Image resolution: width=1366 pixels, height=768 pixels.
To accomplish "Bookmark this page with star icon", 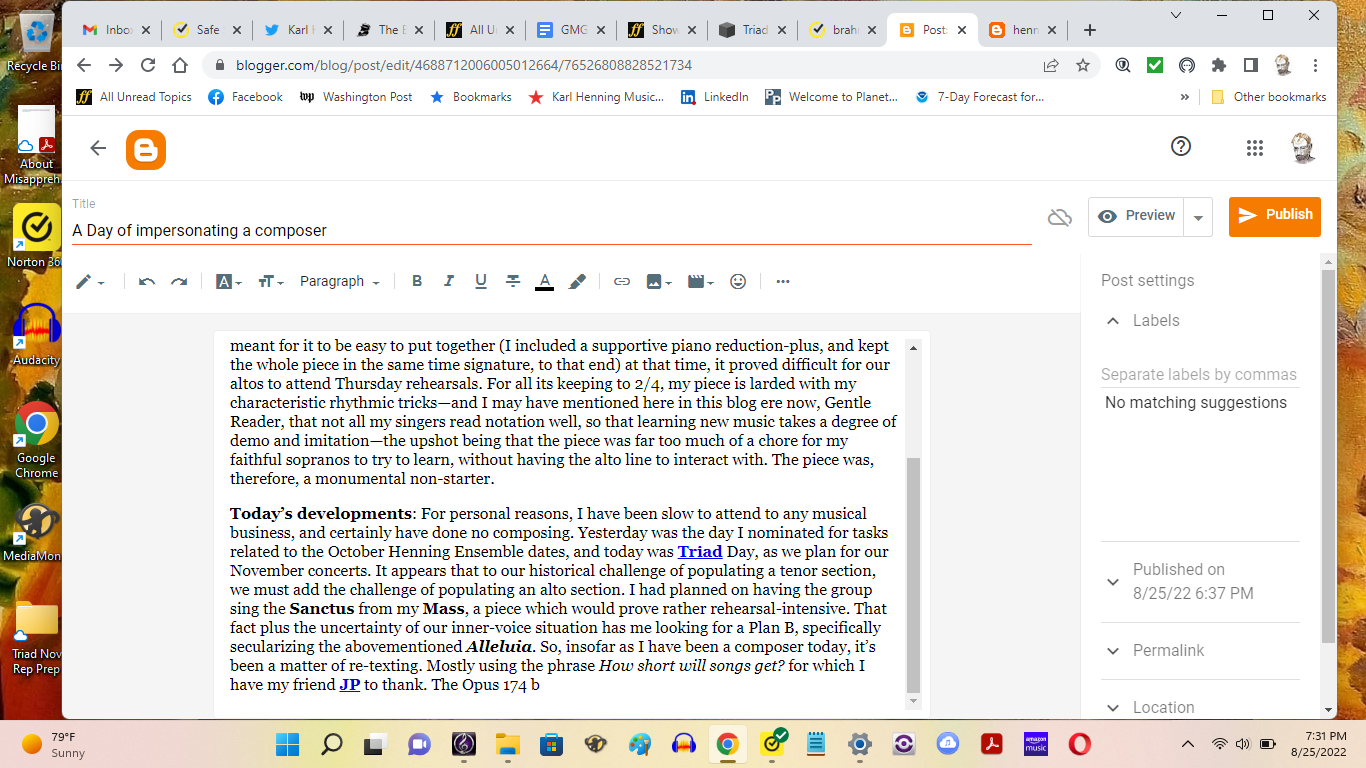I will point(1083,65).
